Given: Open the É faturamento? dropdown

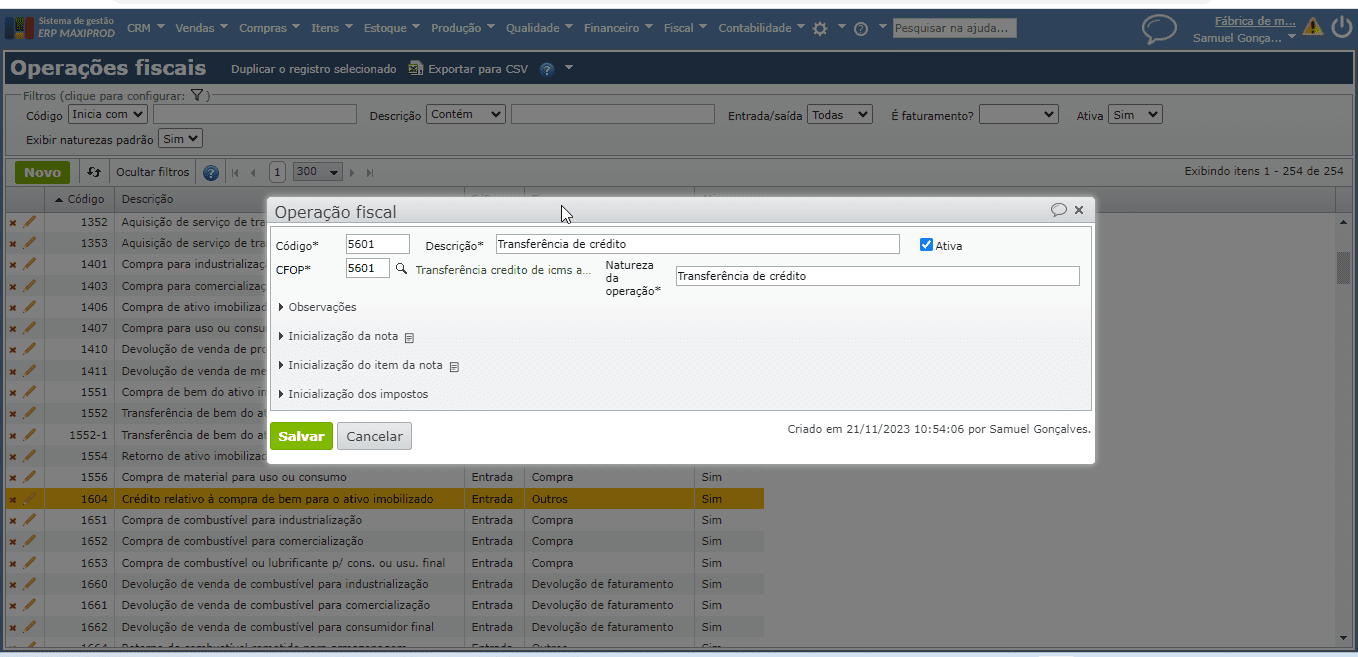Looking at the screenshot, I should 1018,115.
